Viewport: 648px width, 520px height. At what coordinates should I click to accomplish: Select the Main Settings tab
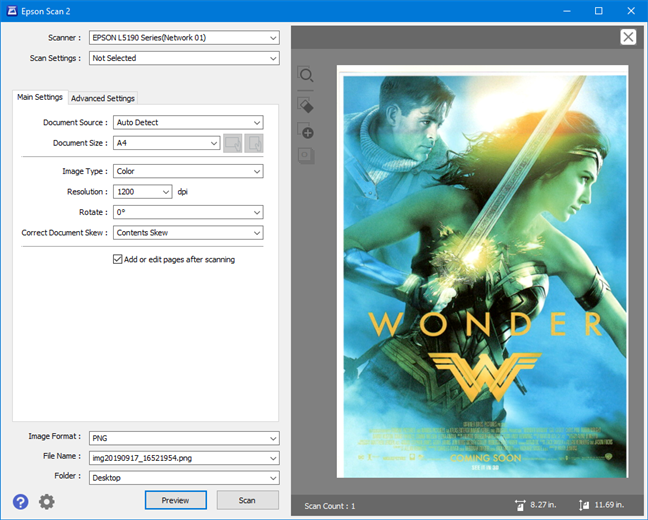click(40, 97)
